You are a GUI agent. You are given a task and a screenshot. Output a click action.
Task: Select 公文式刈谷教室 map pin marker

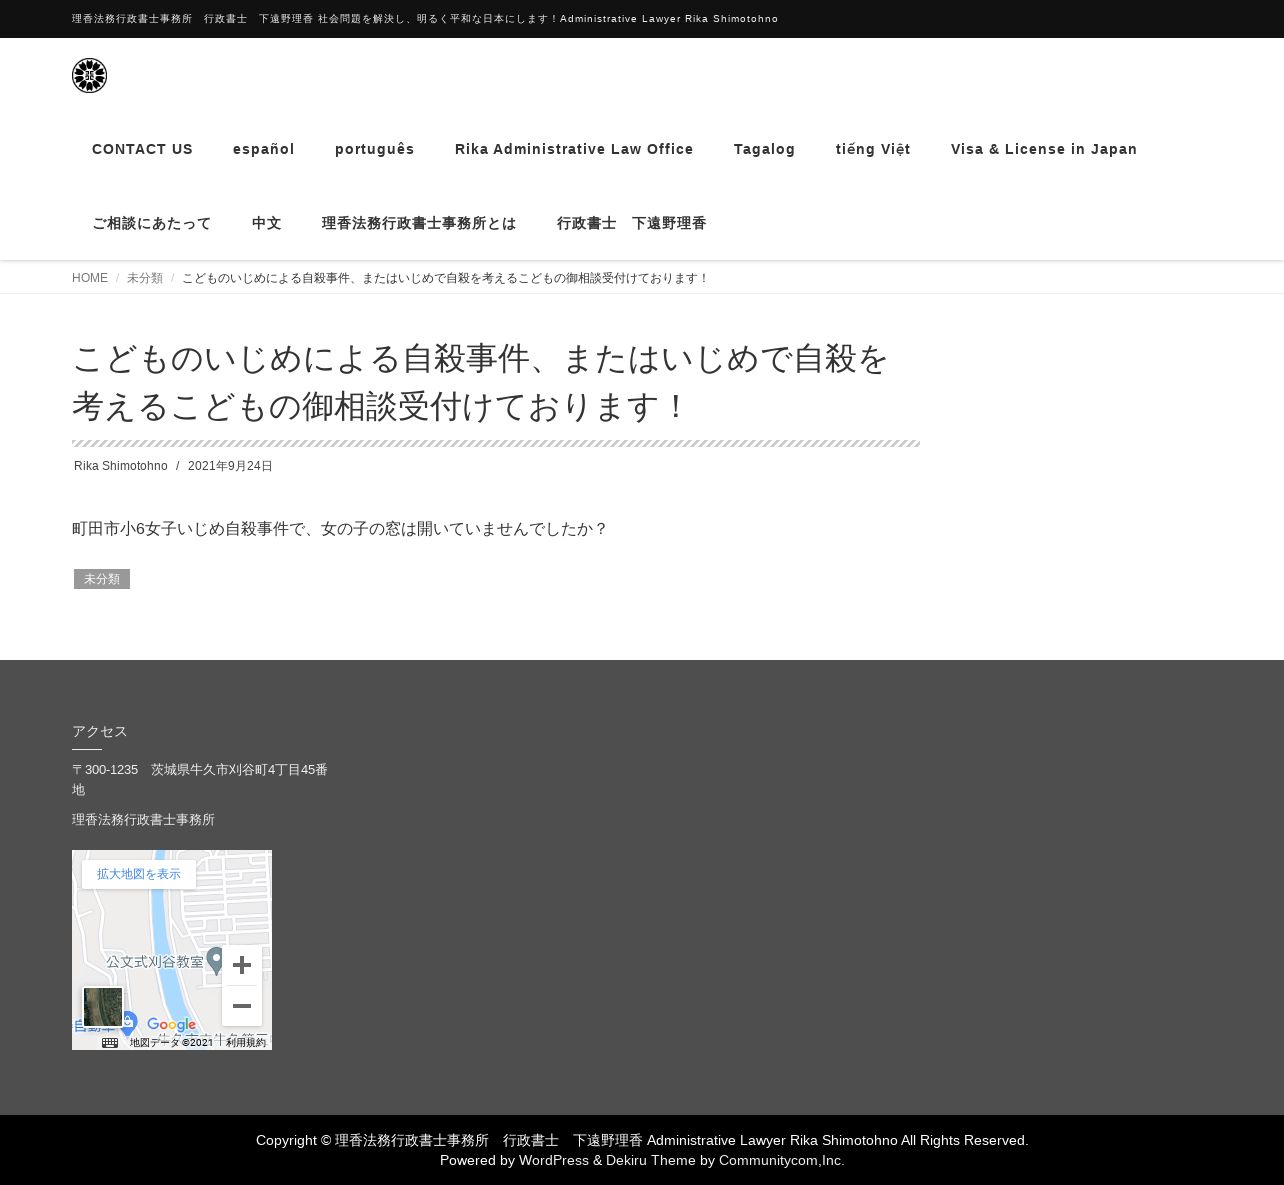point(215,960)
